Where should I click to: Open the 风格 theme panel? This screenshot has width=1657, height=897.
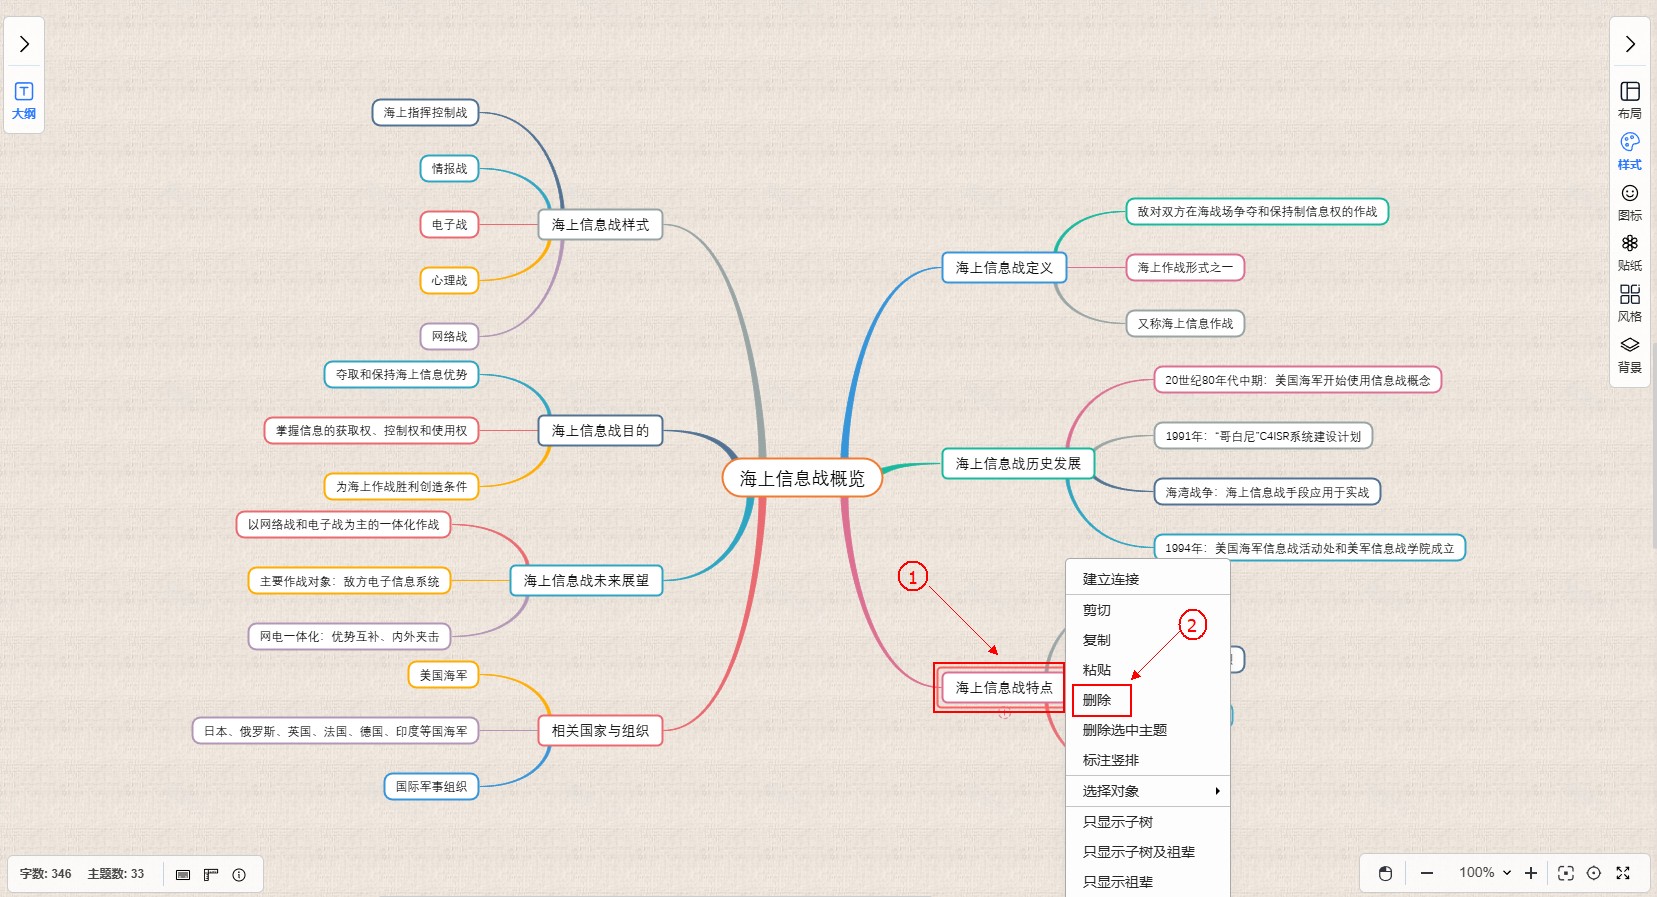click(x=1629, y=303)
